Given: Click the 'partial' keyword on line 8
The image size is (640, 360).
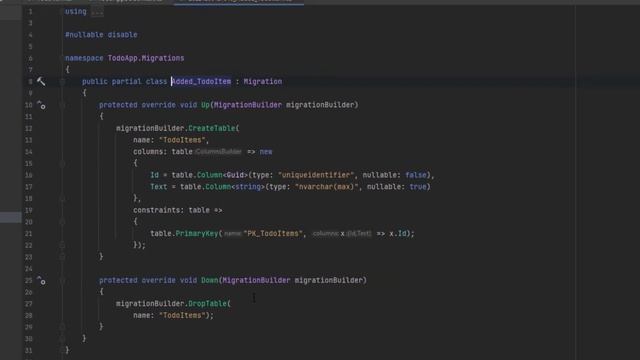Looking at the screenshot, I should pyautogui.click(x=127, y=81).
